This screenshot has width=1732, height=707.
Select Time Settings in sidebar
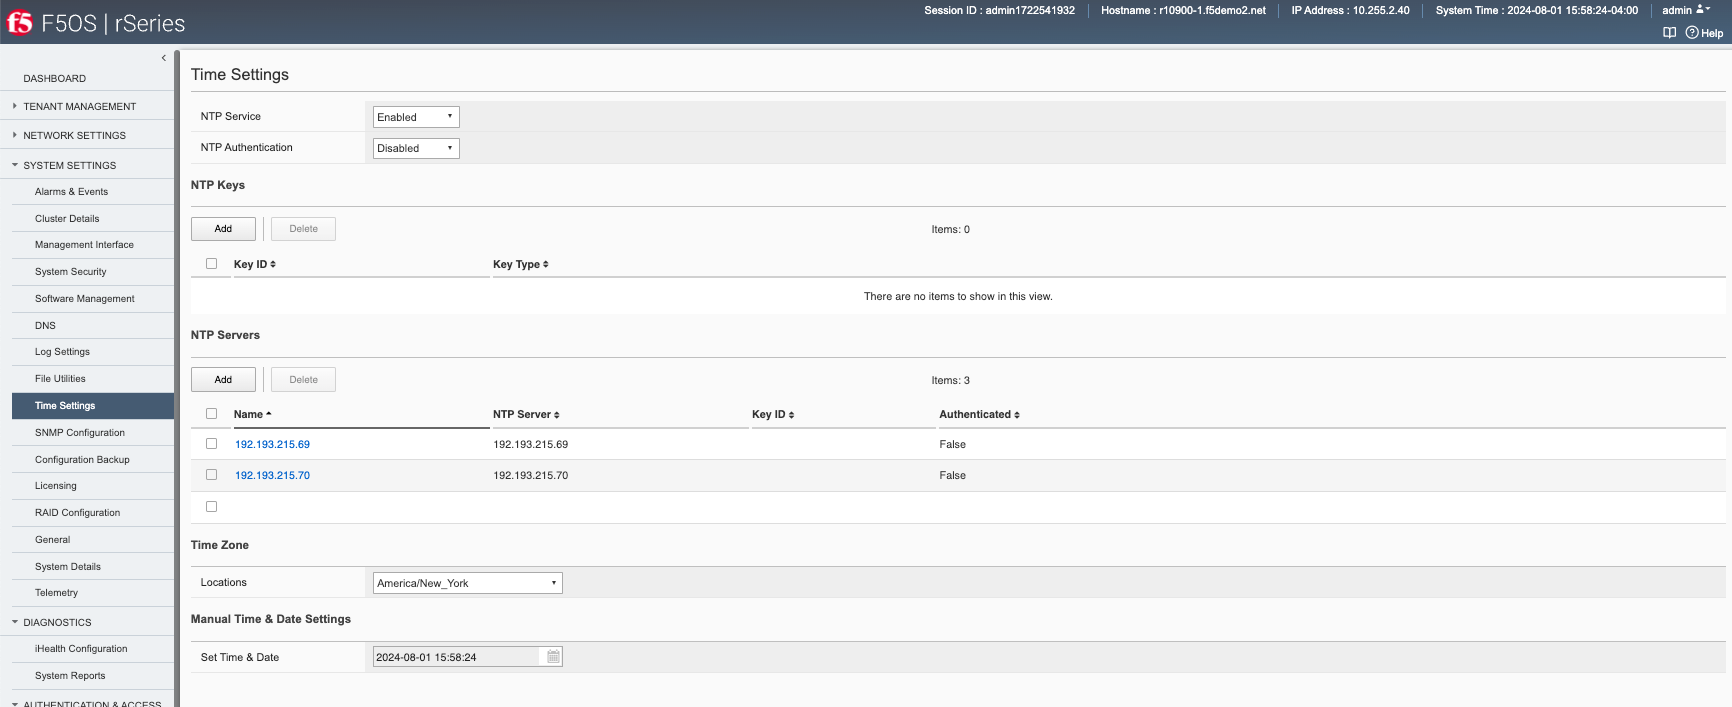92,406
